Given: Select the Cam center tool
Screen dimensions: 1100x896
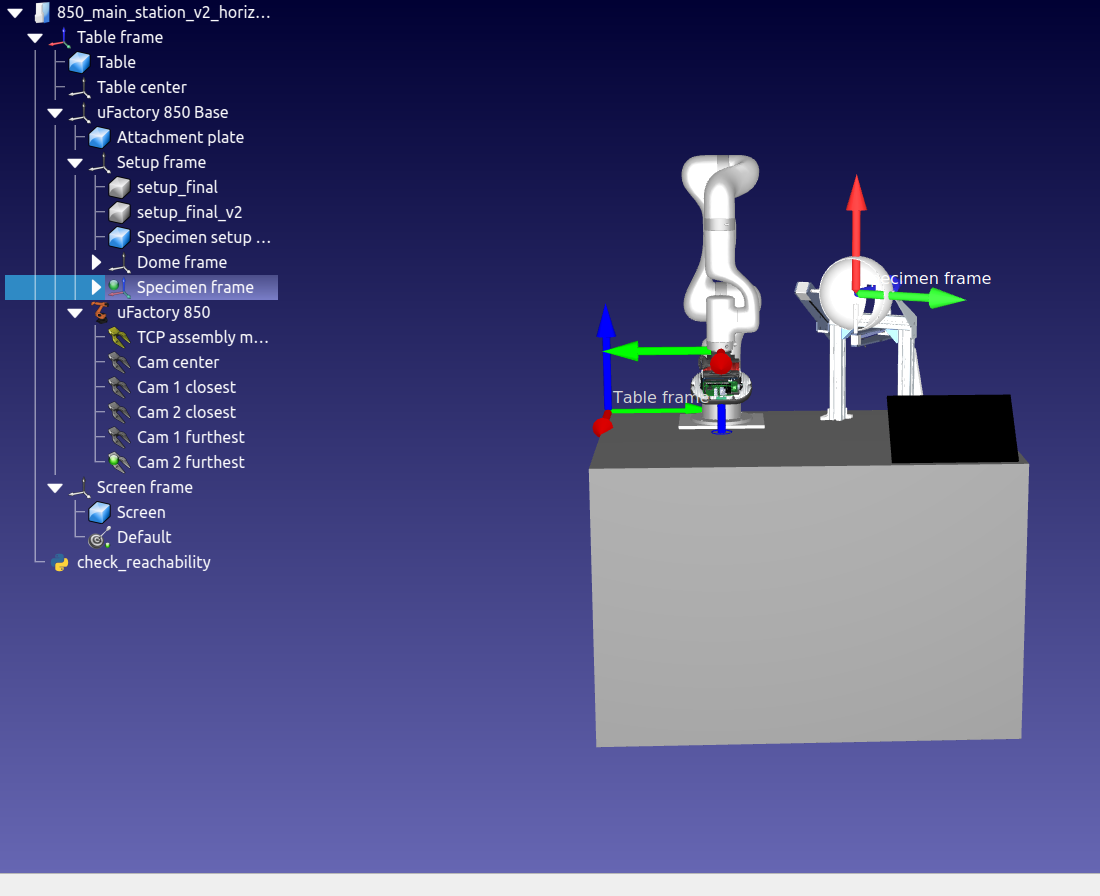Looking at the screenshot, I should point(178,363).
